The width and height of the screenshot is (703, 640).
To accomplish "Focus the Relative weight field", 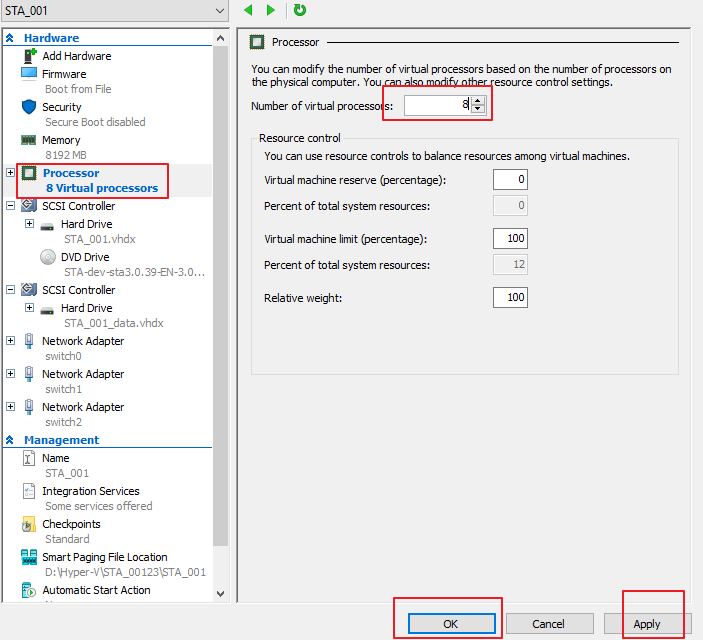I will coord(510,297).
